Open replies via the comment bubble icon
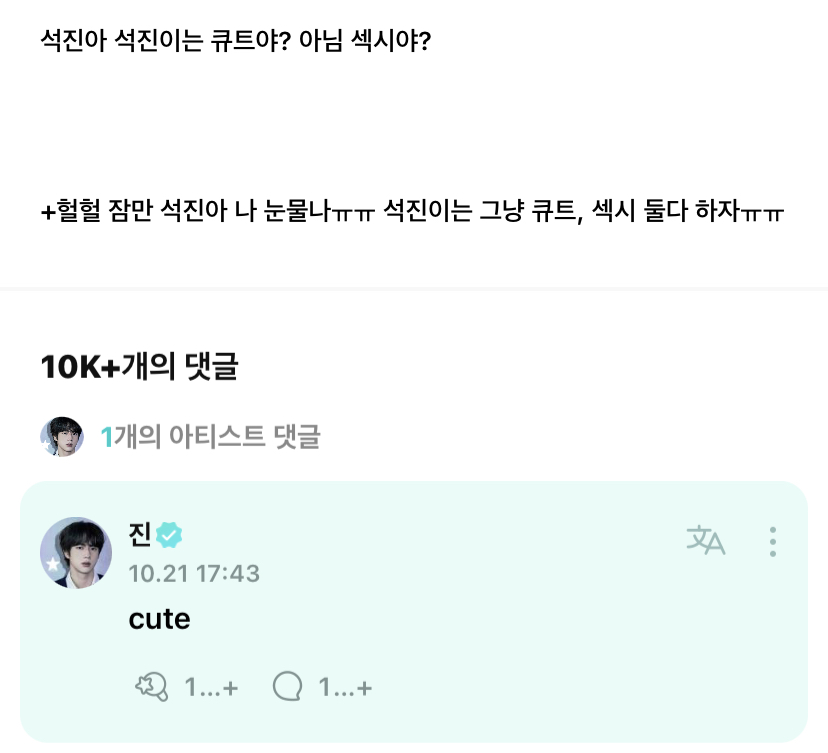Image resolution: width=828 pixels, height=753 pixels. [x=288, y=686]
